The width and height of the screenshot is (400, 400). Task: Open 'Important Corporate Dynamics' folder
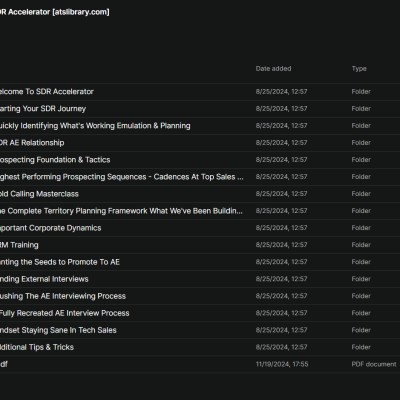pos(200,228)
